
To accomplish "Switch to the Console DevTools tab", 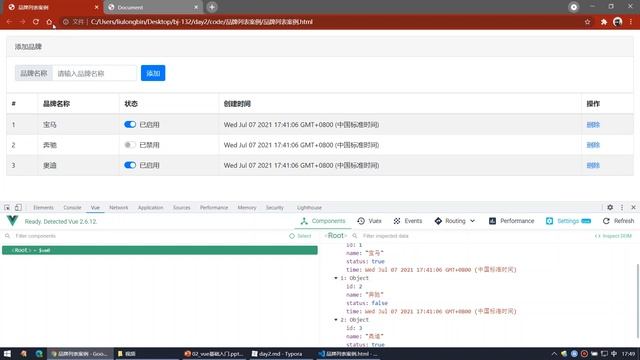I will pyautogui.click(x=72, y=207).
